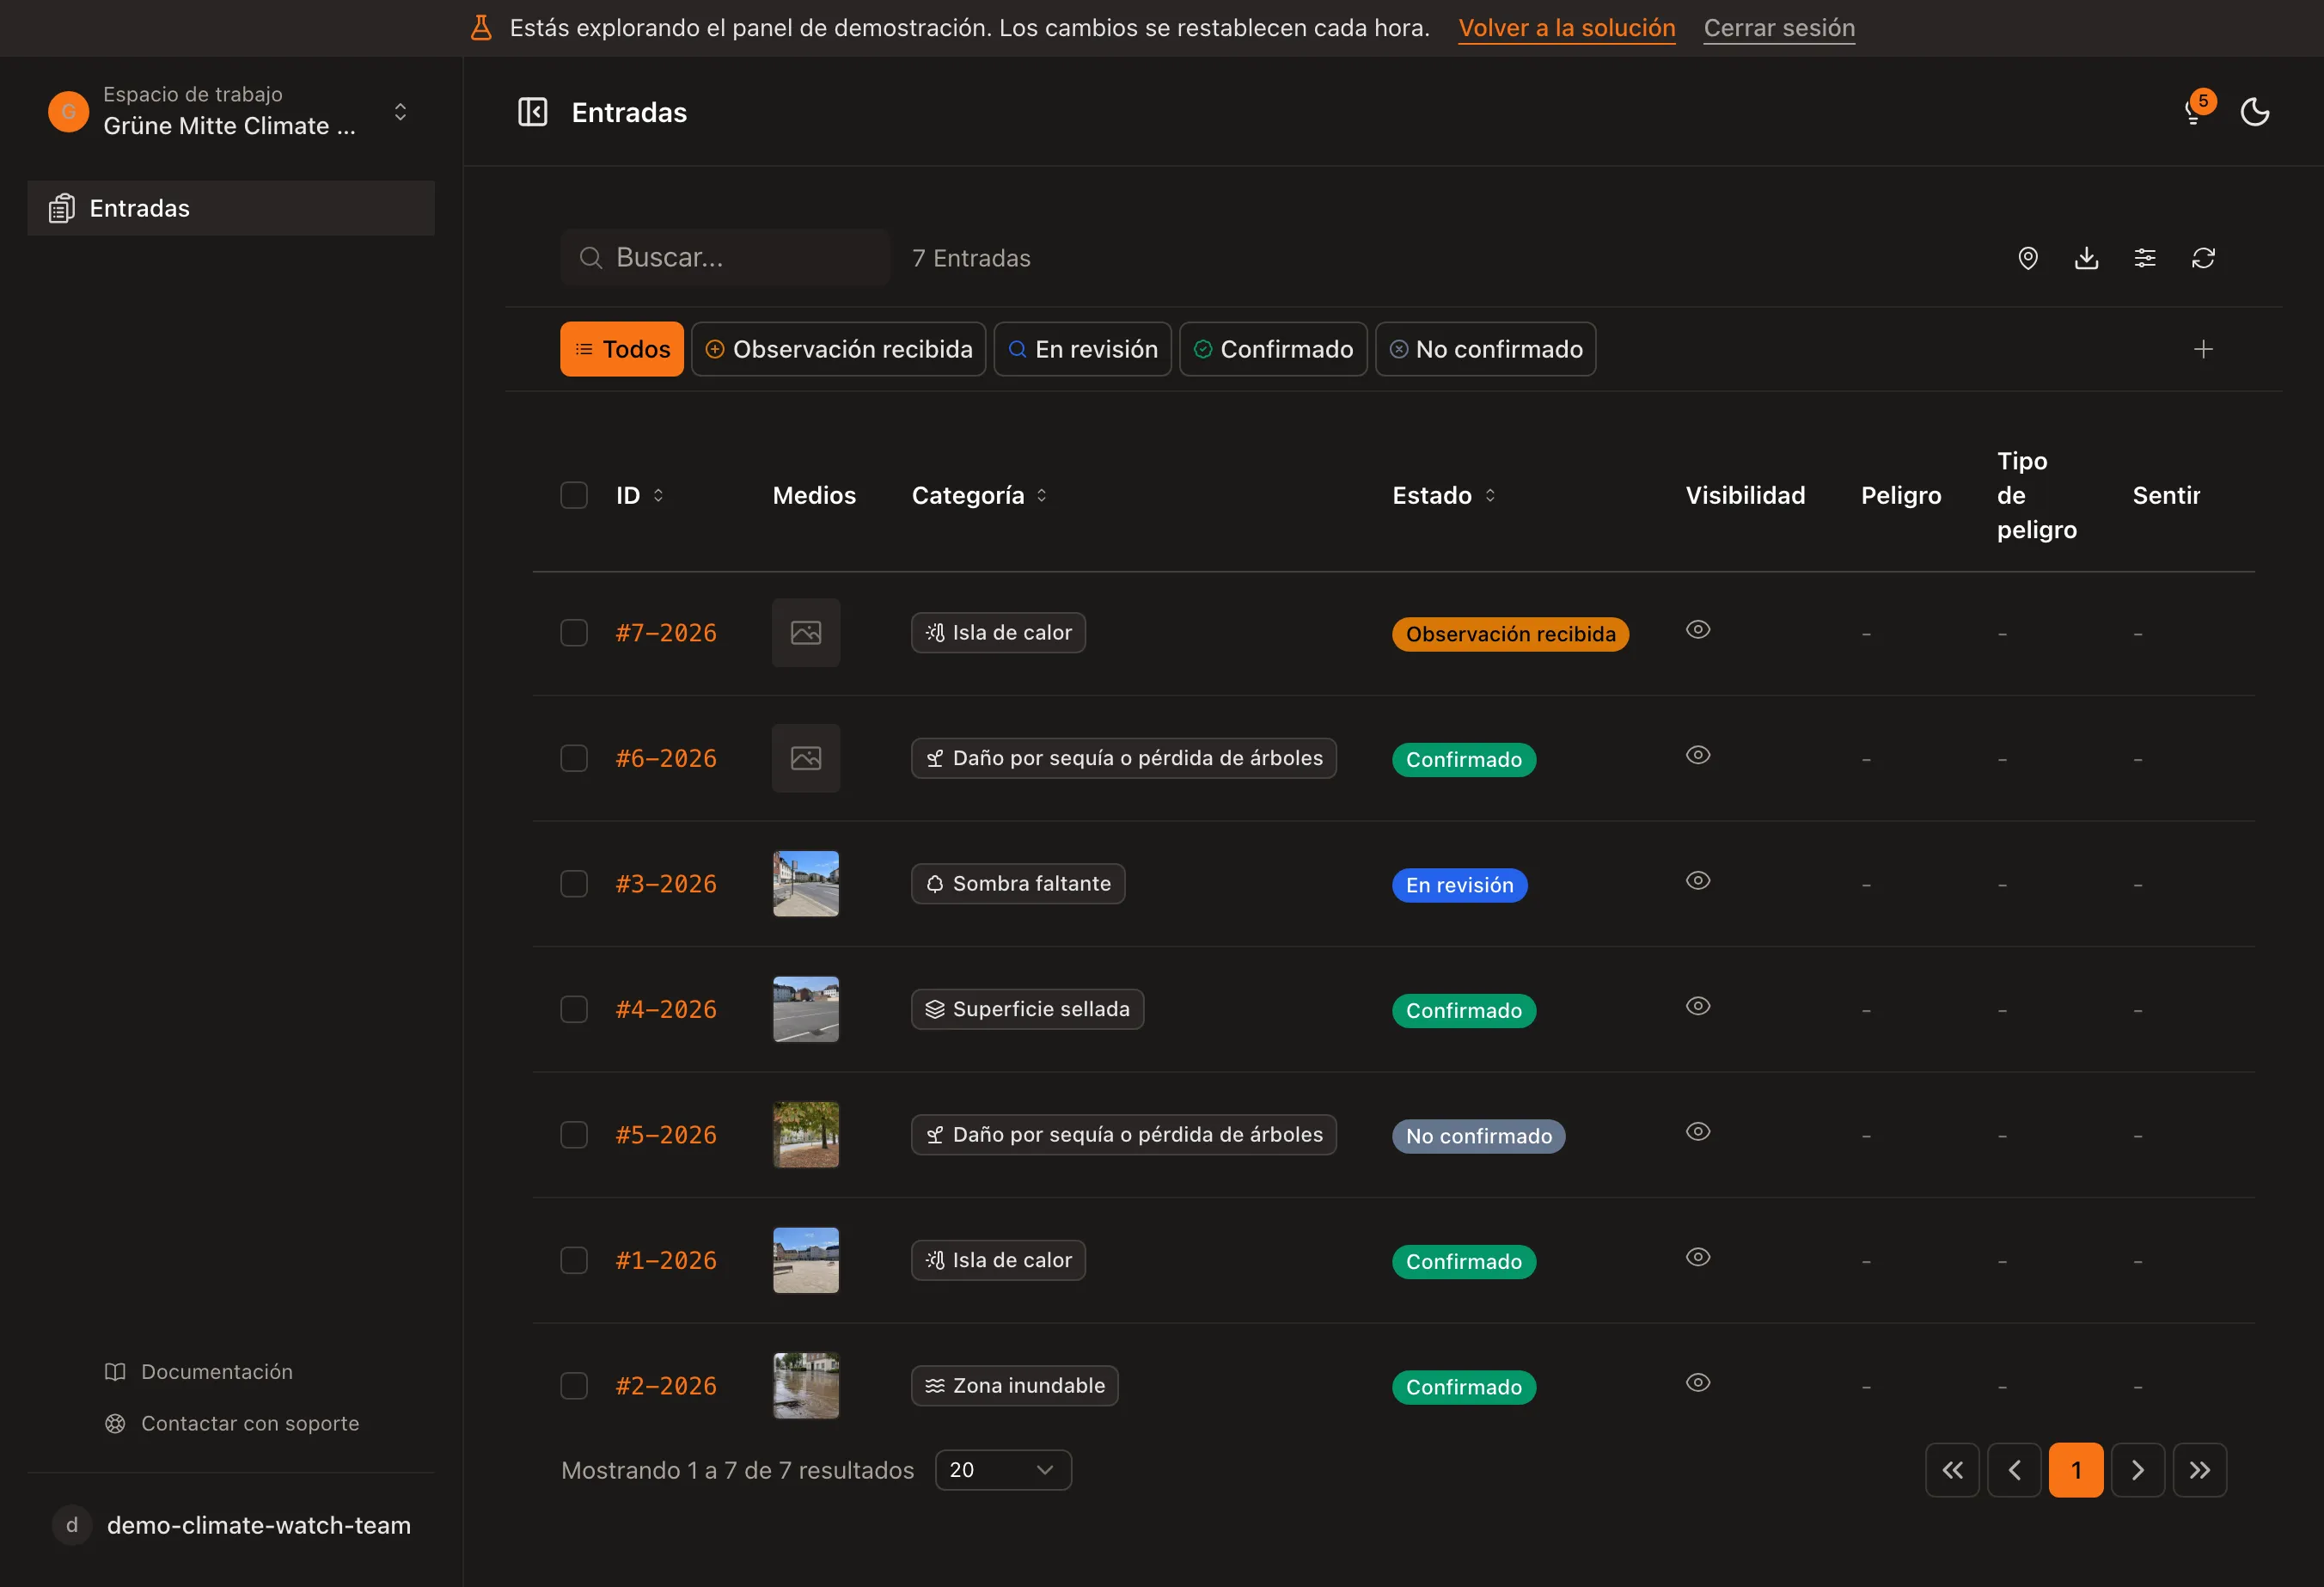Select the checkbox for entry #6-2026

point(574,758)
